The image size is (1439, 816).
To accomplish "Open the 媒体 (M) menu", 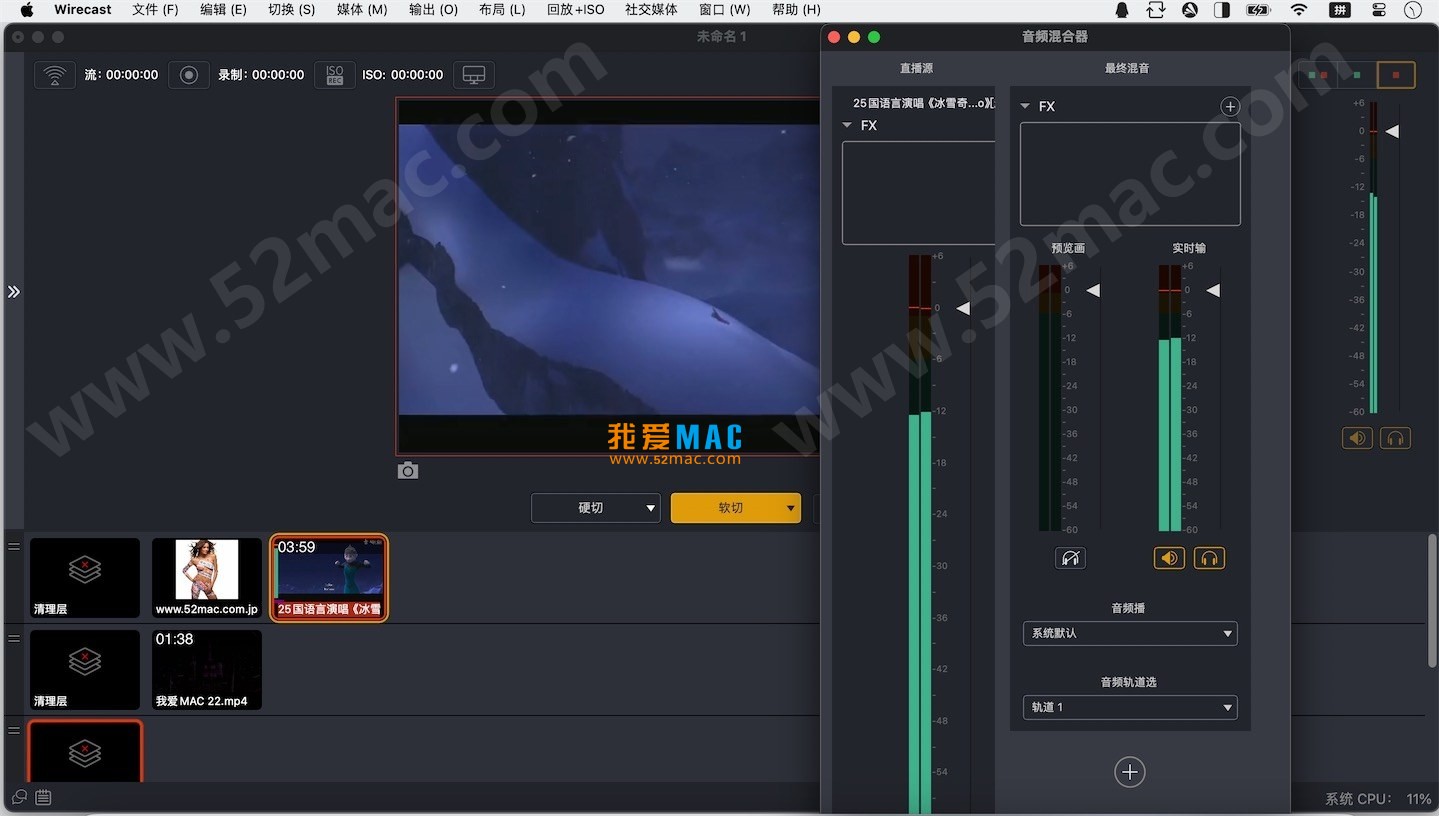I will point(361,10).
